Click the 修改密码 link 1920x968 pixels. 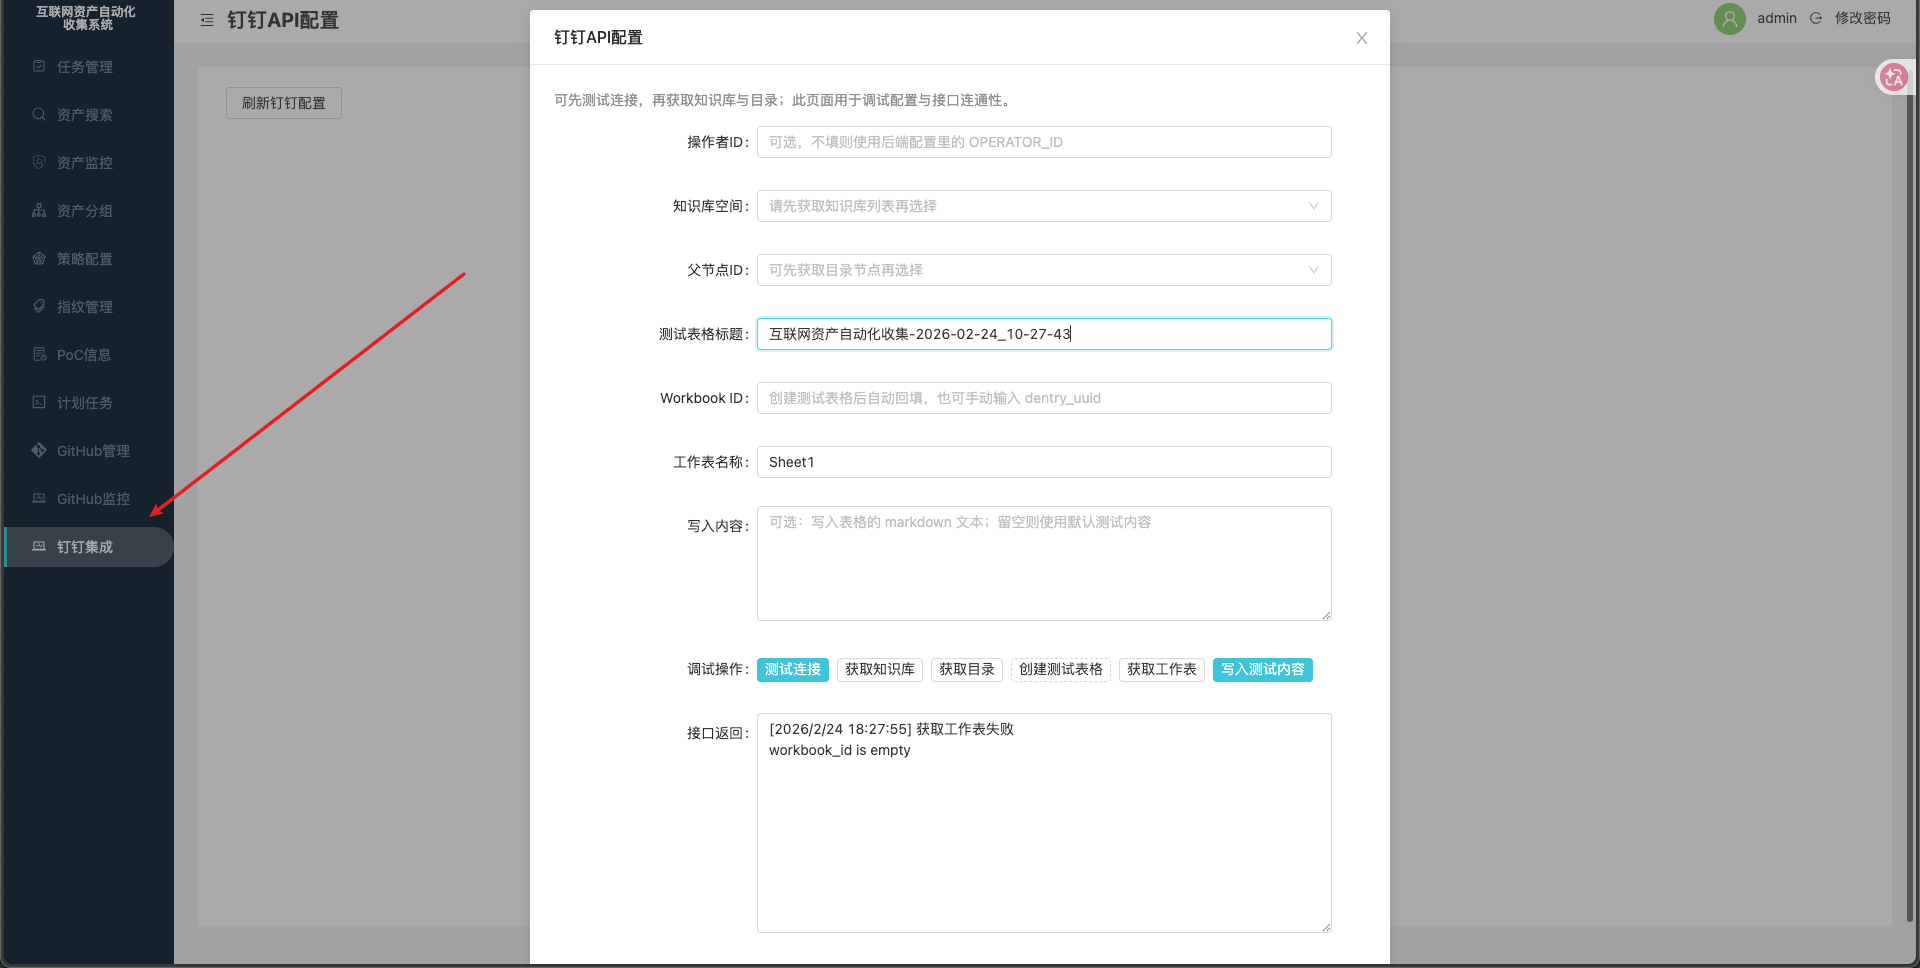pyautogui.click(x=1863, y=18)
